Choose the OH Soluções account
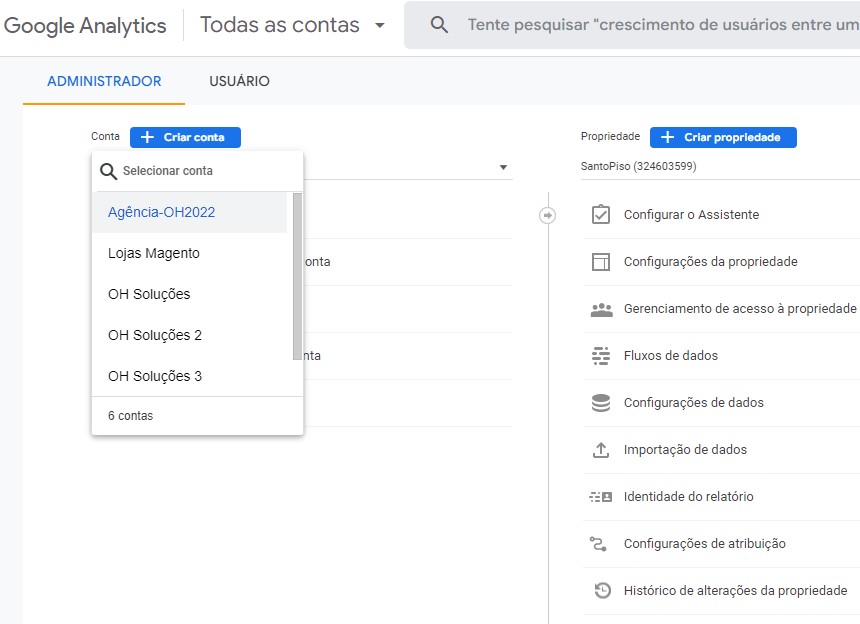The width and height of the screenshot is (860, 624). (190, 294)
